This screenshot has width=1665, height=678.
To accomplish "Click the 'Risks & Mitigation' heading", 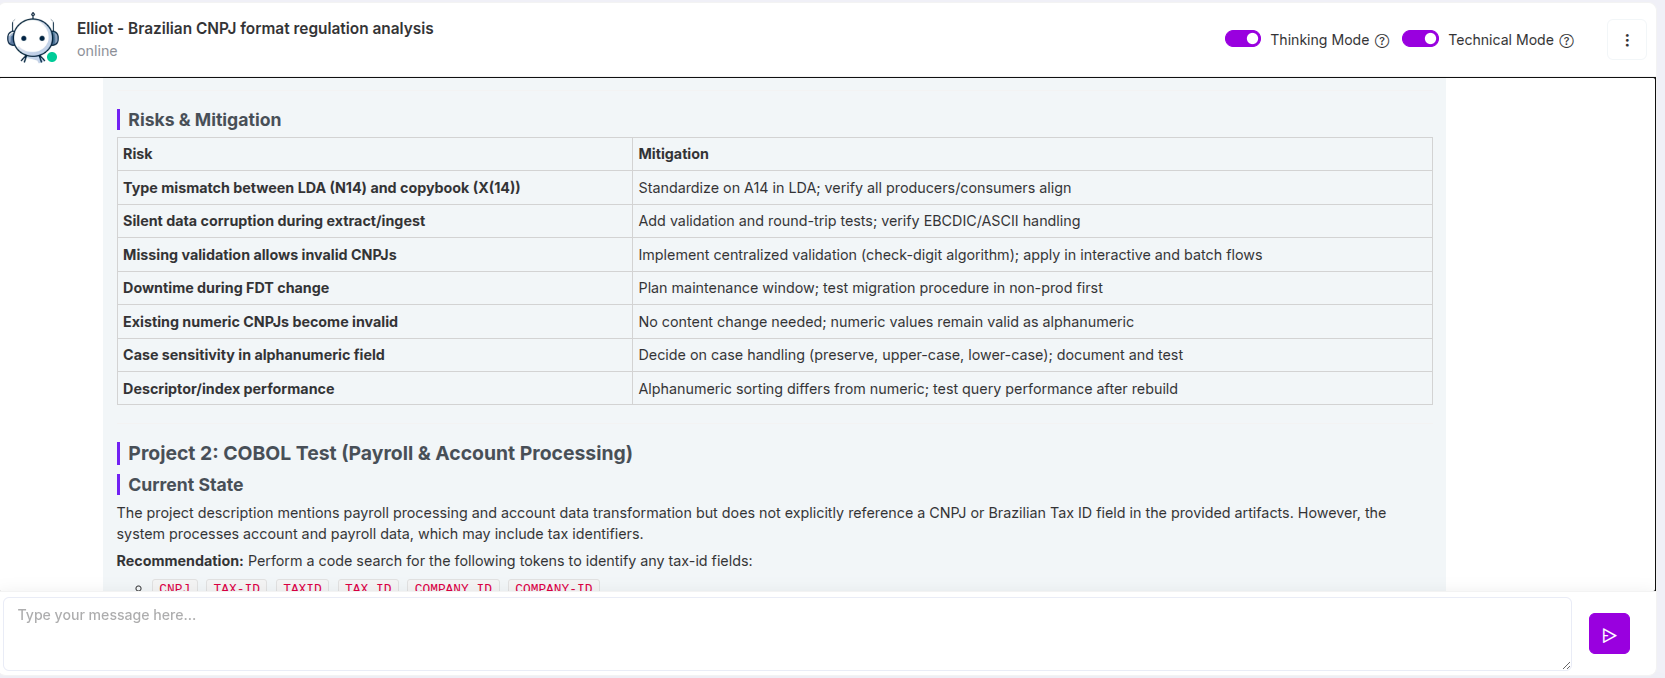I will pyautogui.click(x=204, y=120).
